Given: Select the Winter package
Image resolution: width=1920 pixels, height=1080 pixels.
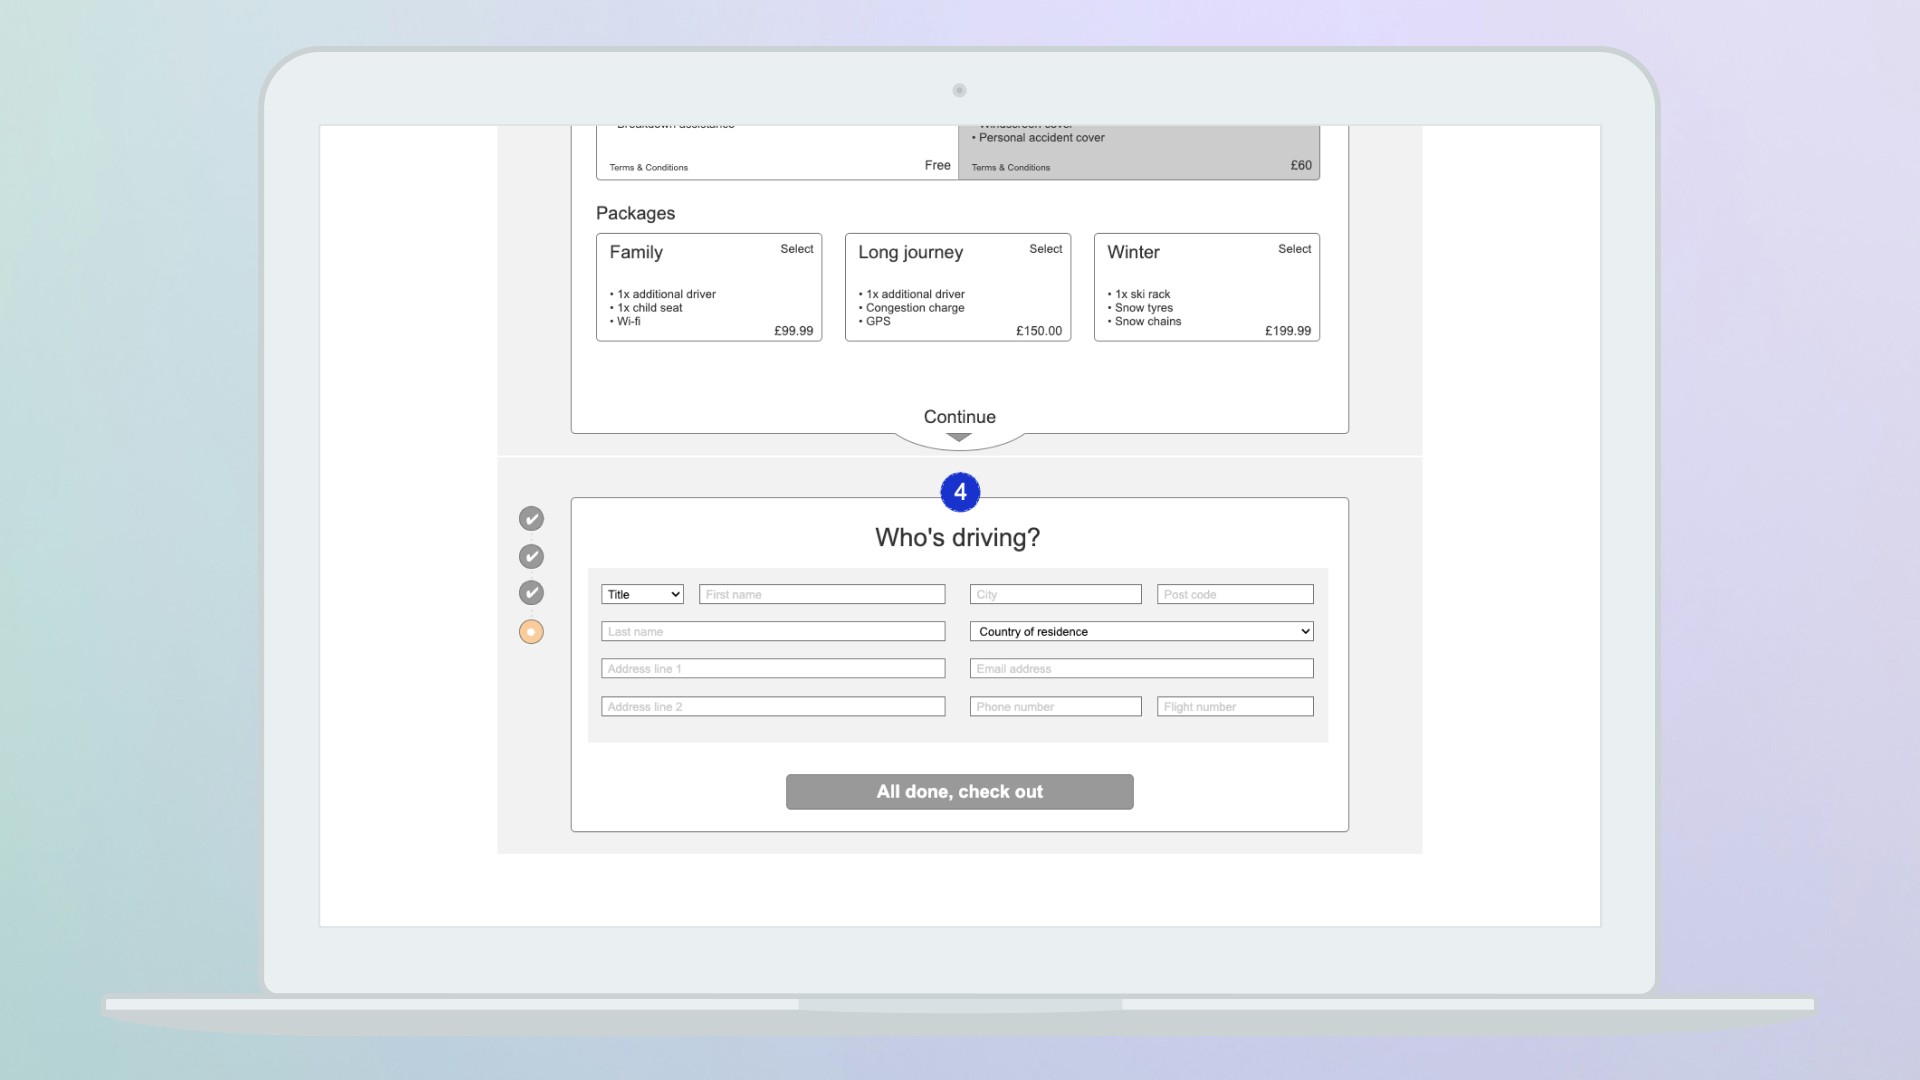Looking at the screenshot, I should [x=1294, y=249].
